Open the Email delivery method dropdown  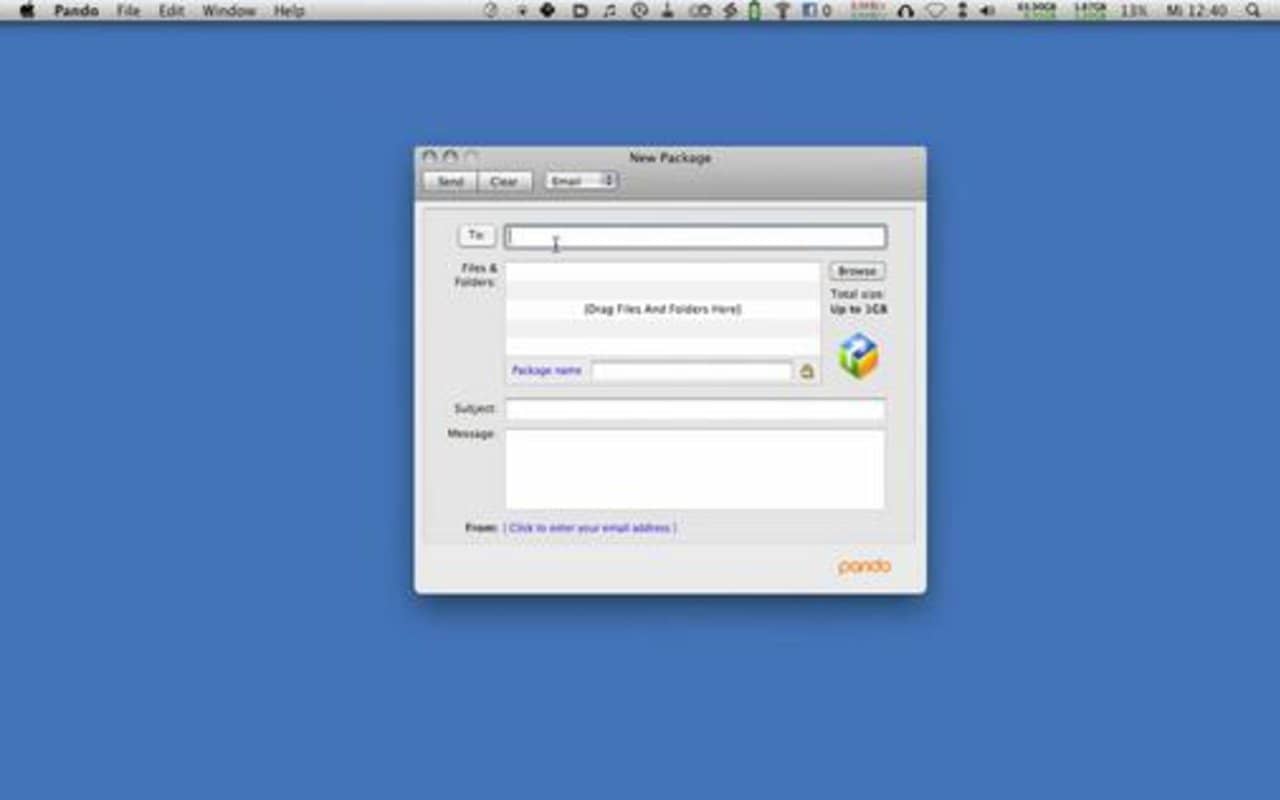point(581,181)
